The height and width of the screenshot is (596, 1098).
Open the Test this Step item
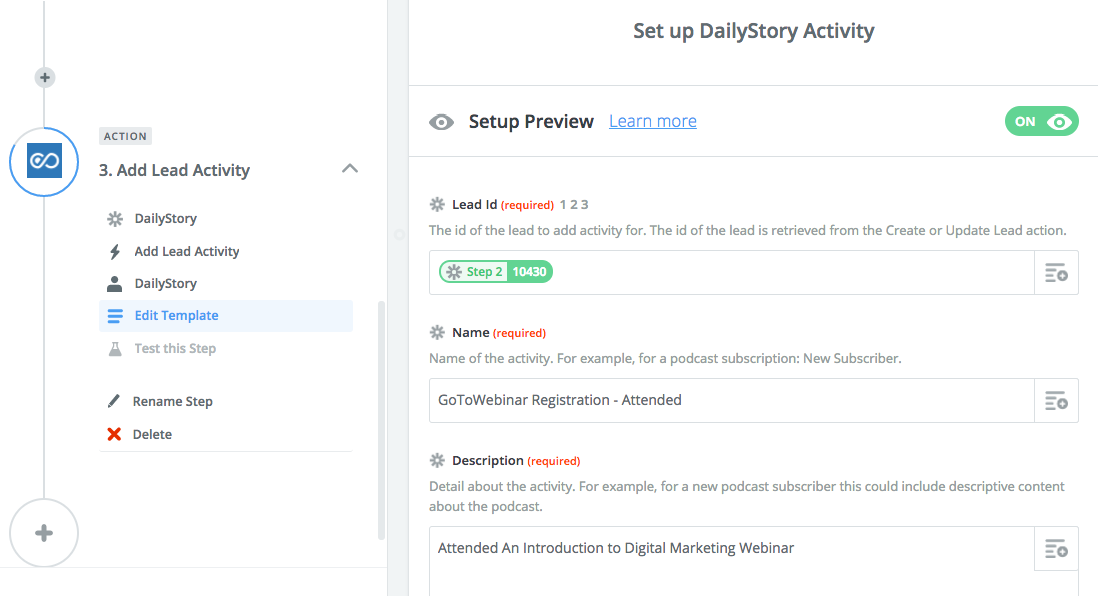[x=175, y=348]
